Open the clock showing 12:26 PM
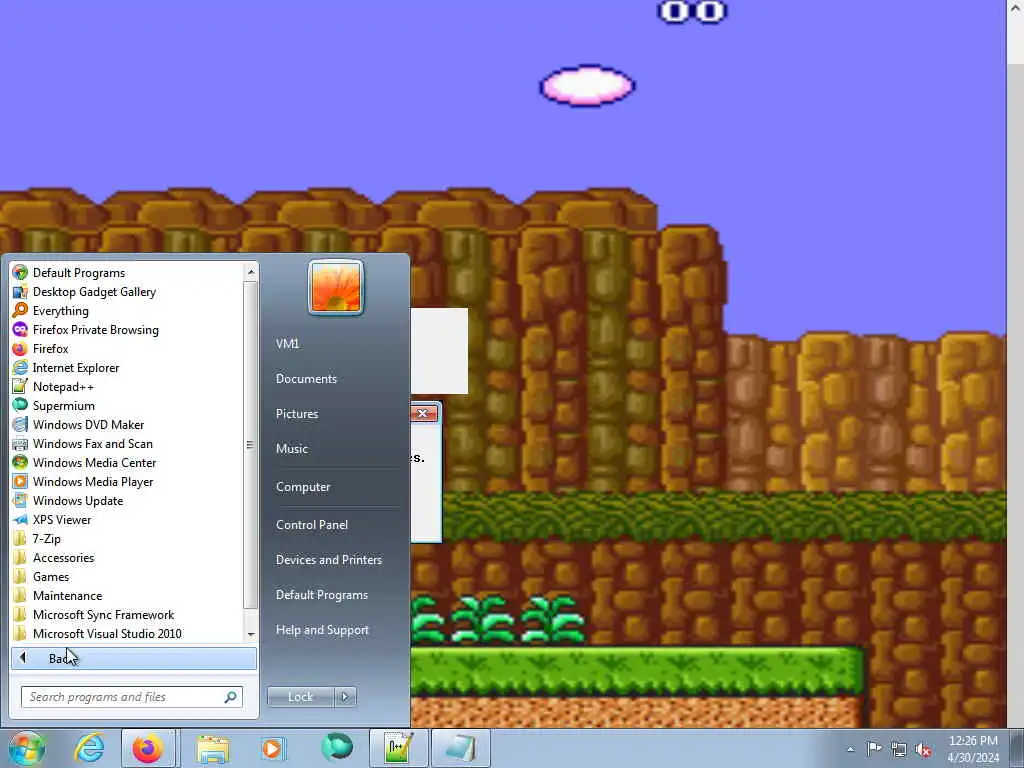The height and width of the screenshot is (768, 1024). click(973, 749)
